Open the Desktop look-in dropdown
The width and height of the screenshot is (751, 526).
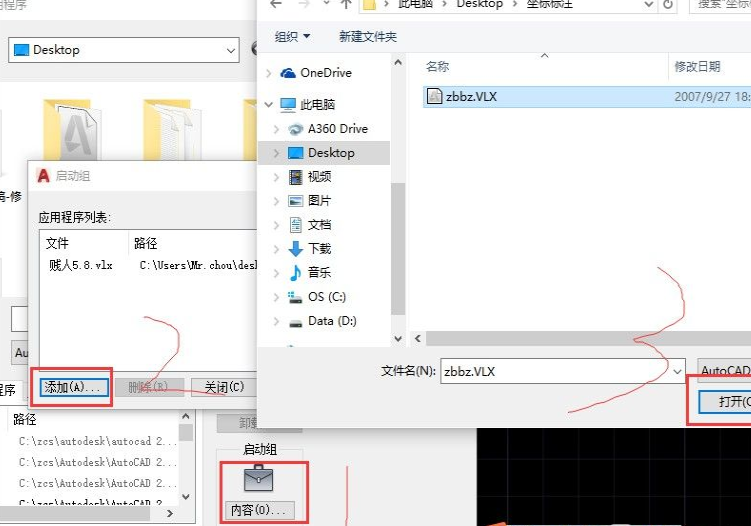point(231,49)
